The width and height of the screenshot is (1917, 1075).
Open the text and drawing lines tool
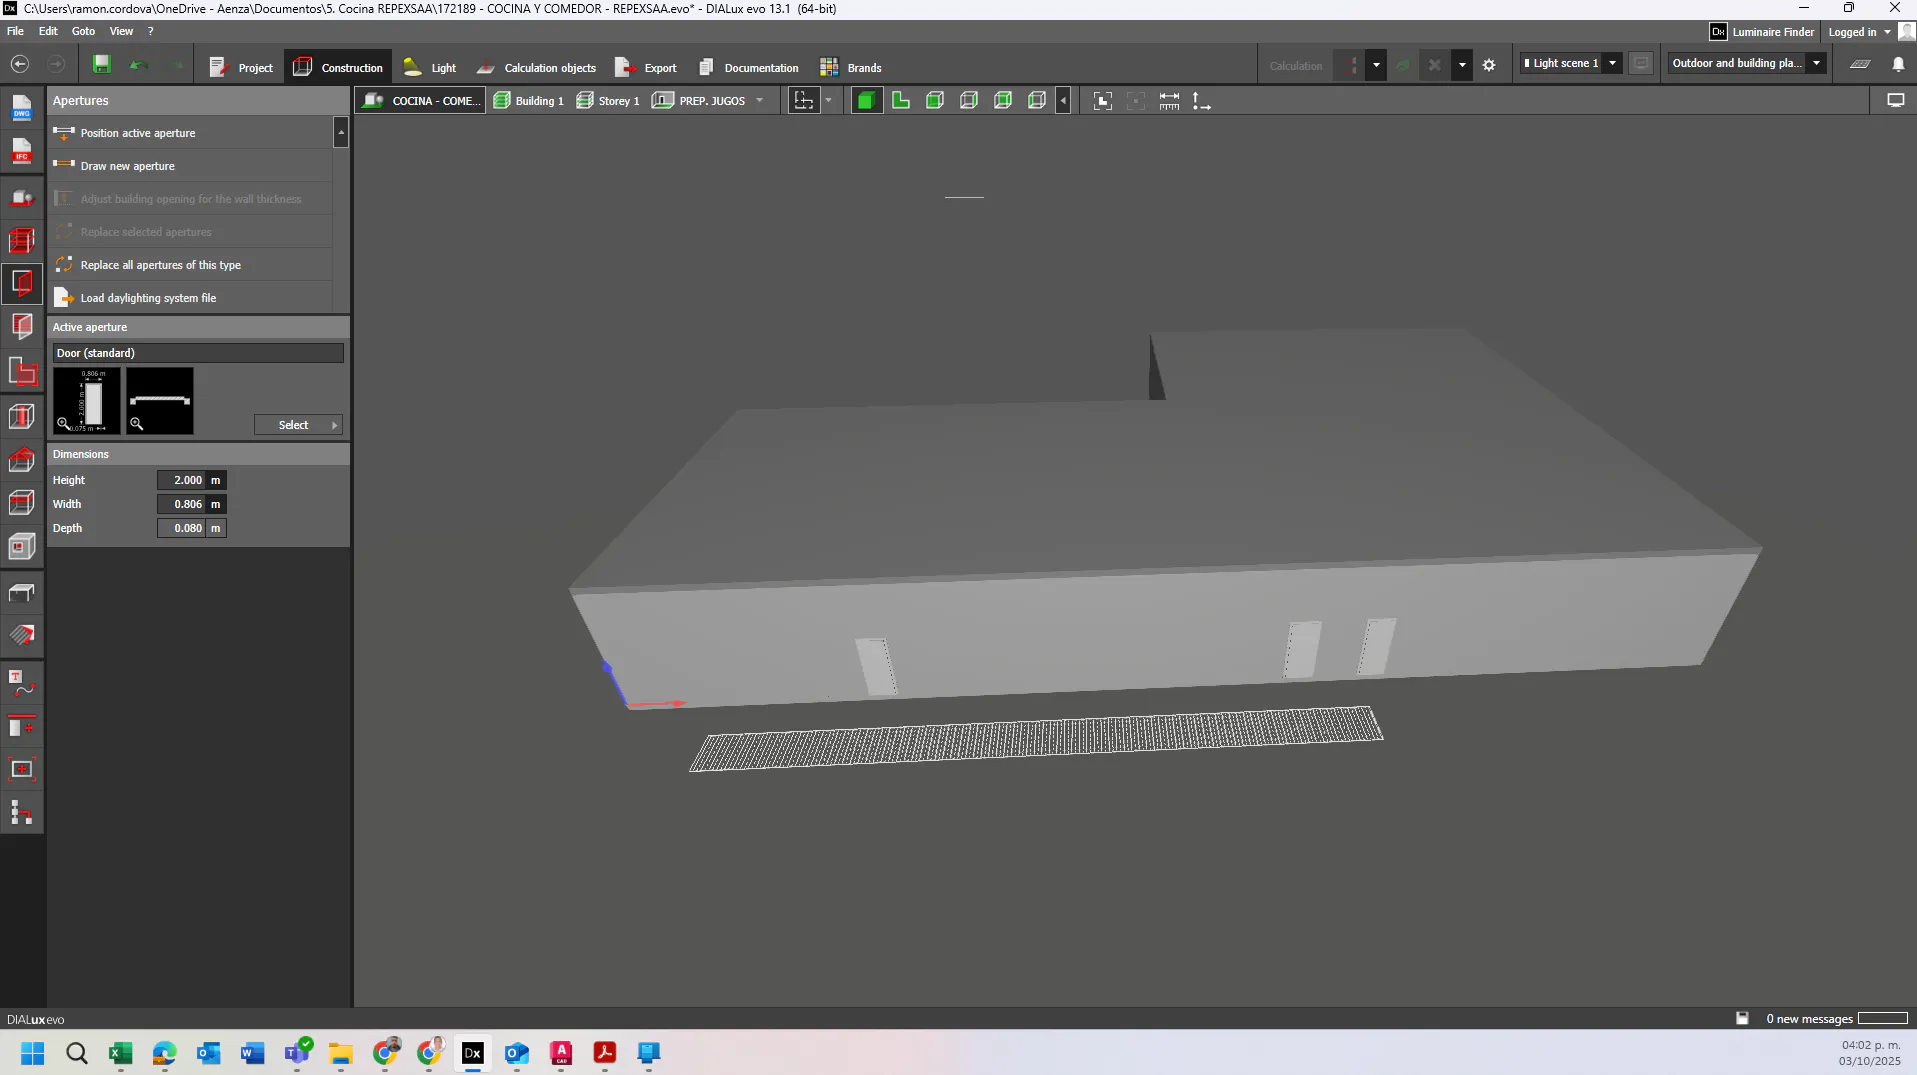(x=21, y=683)
